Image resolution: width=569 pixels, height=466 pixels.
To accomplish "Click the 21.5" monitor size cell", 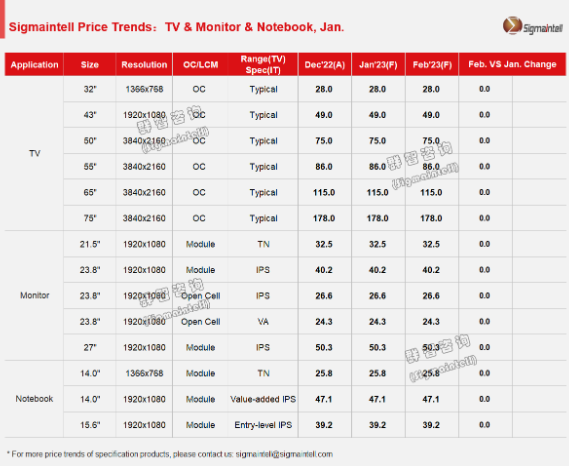I will 90,244.
